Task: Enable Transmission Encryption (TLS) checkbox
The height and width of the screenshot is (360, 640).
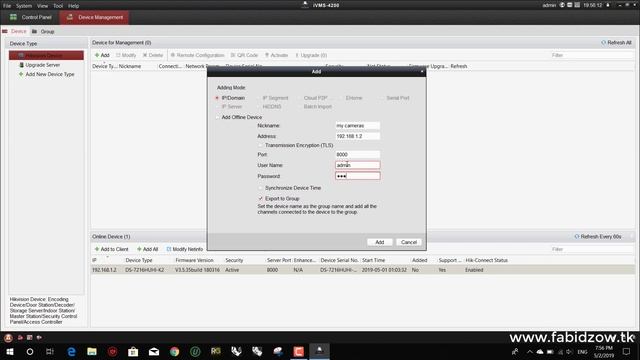Action: pyautogui.click(x=260, y=145)
